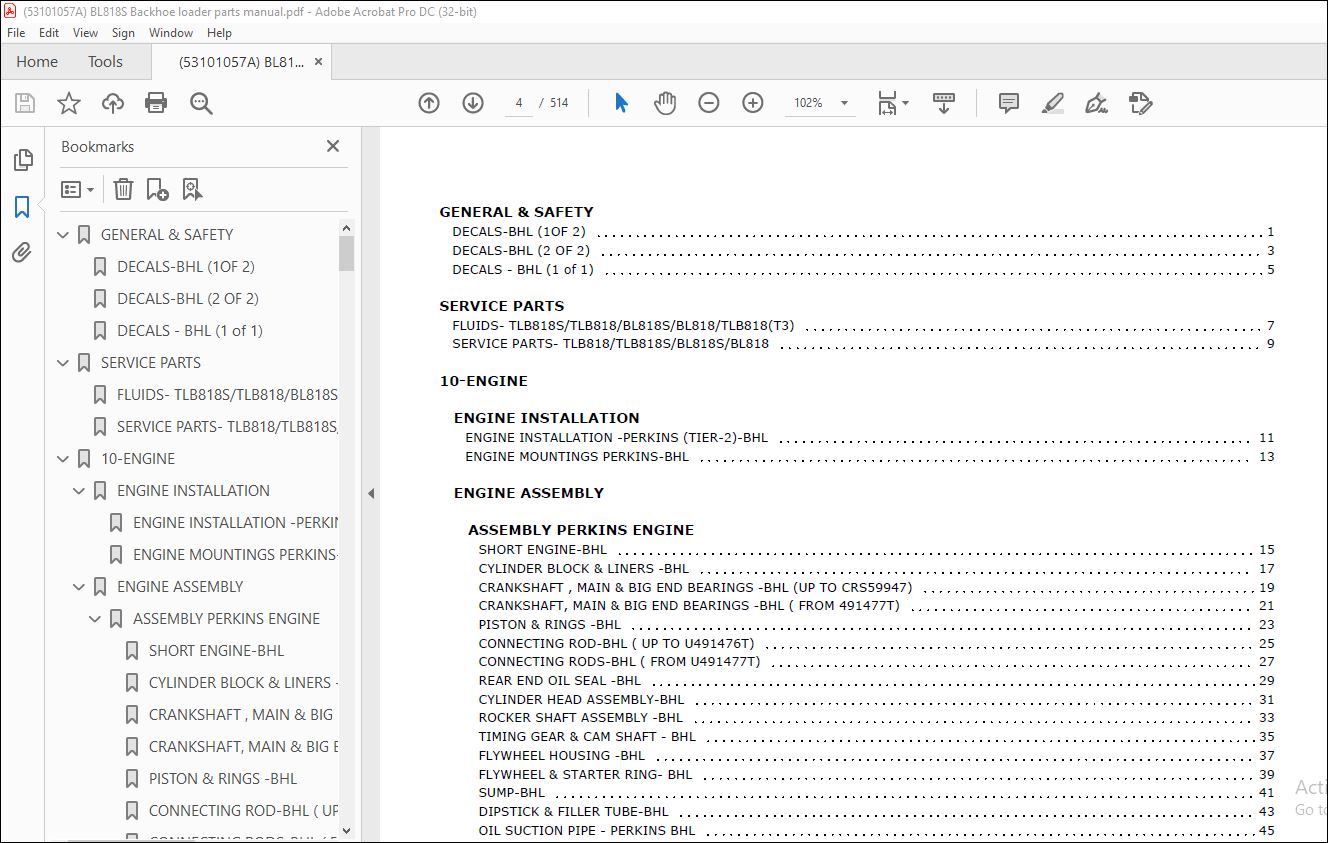
Task: Open bookmarks options list menu
Action: pyautogui.click(x=77, y=189)
